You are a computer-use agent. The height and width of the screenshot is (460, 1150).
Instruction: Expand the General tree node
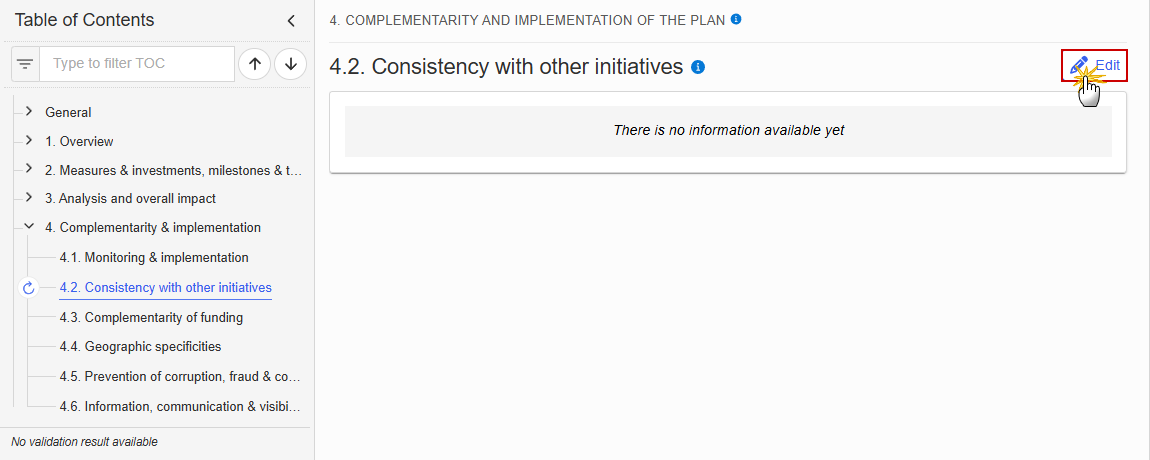click(29, 112)
